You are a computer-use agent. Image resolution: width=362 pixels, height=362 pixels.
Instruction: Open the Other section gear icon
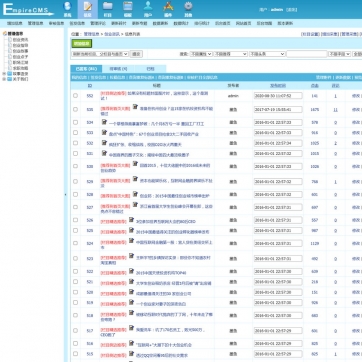[x=188, y=6]
